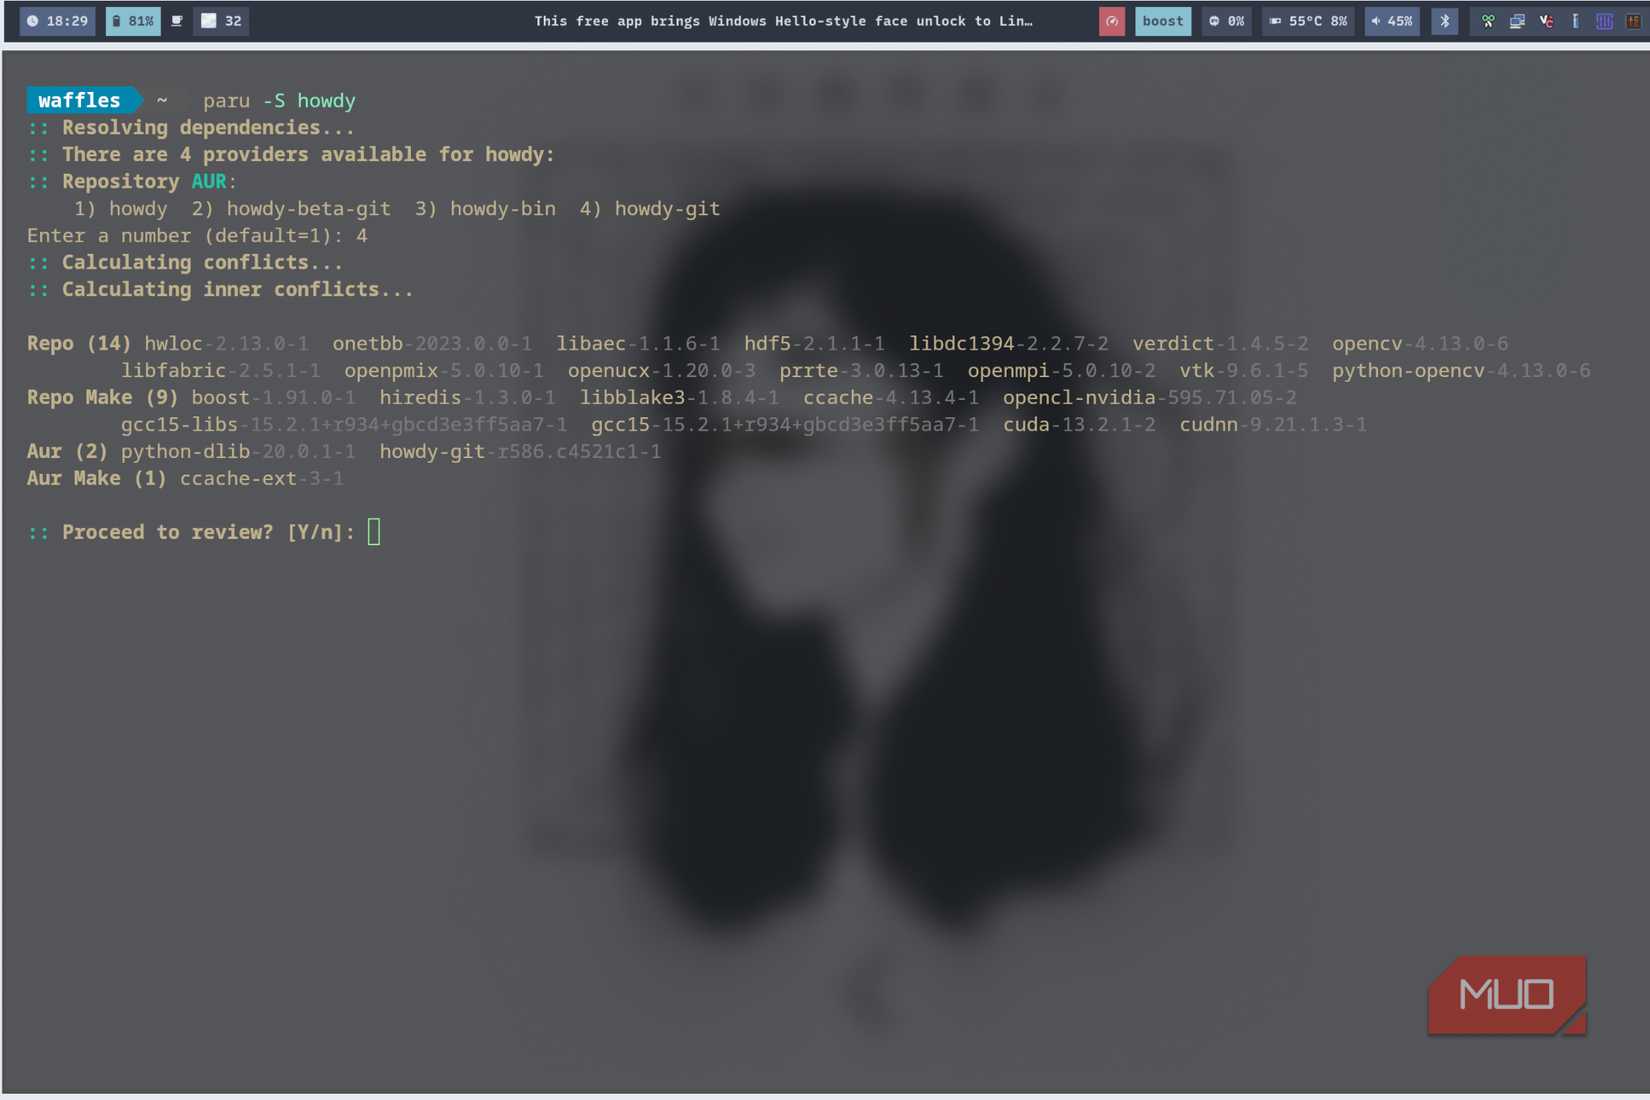Screen dimensions: 1650x1100
Task: Click the orange tray icon at bar end
Action: point(1633,21)
